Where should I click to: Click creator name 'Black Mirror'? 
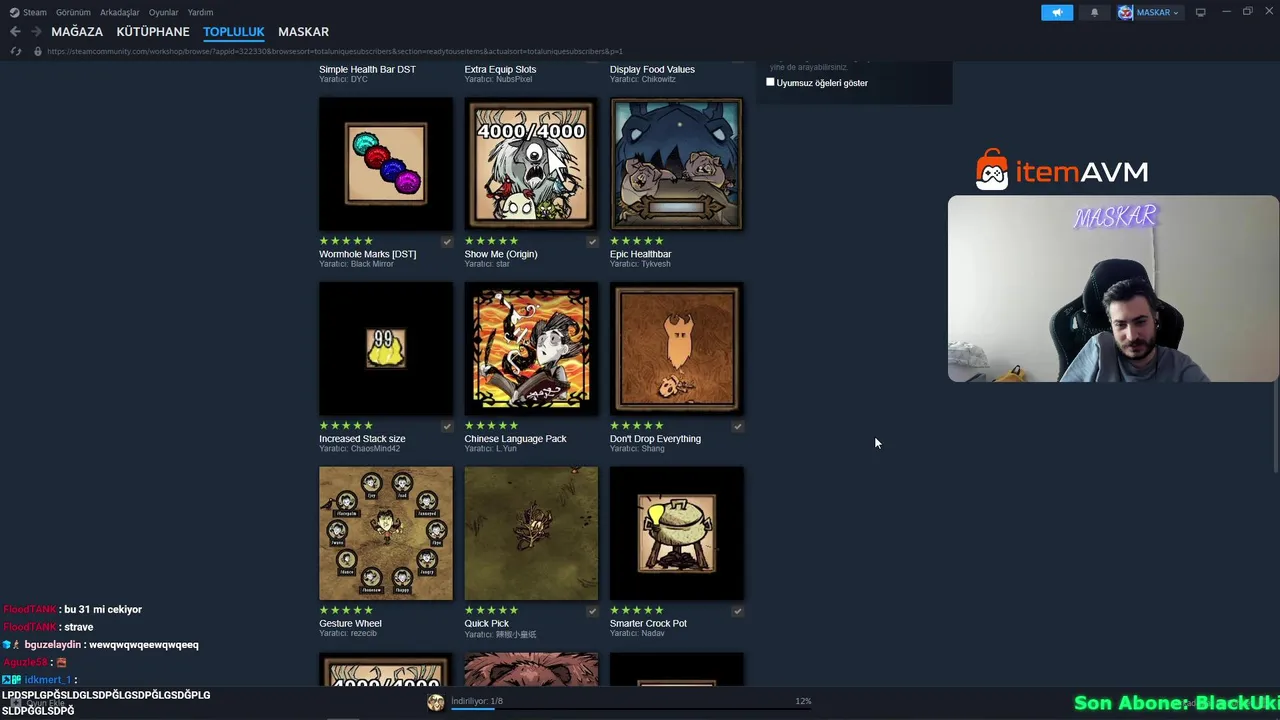pyautogui.click(x=372, y=264)
